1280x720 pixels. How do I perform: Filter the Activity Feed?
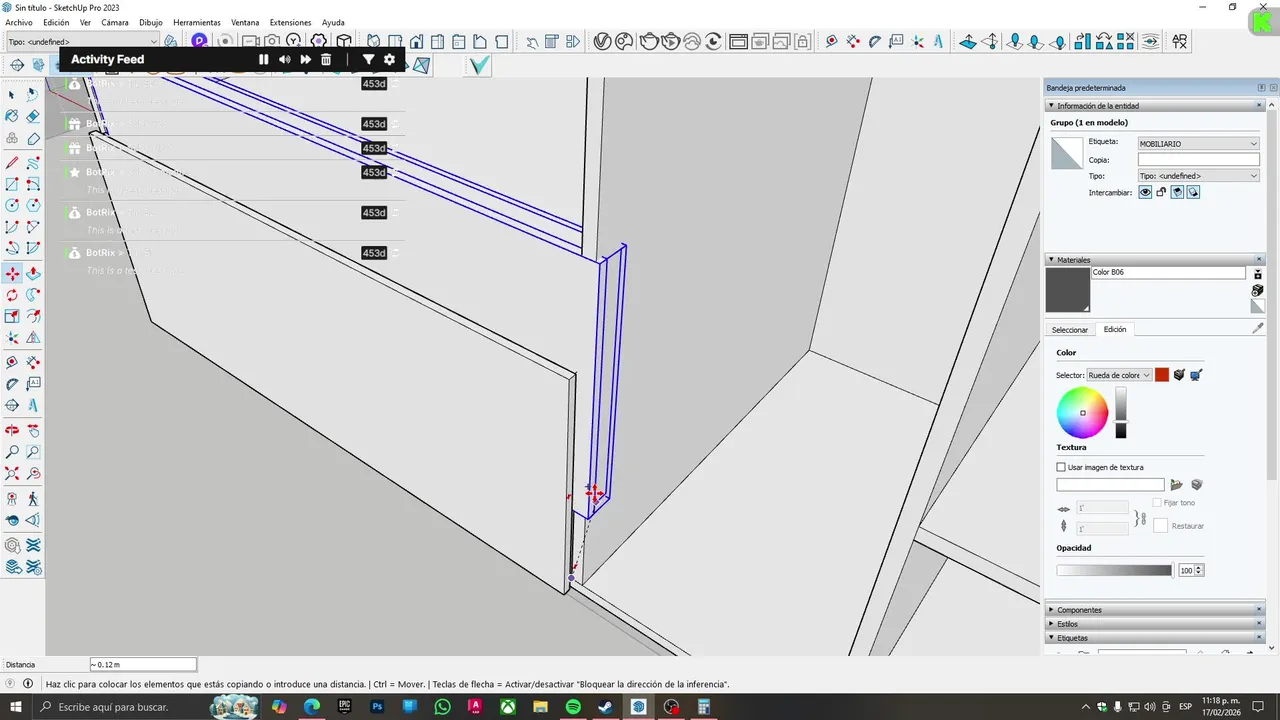[368, 60]
